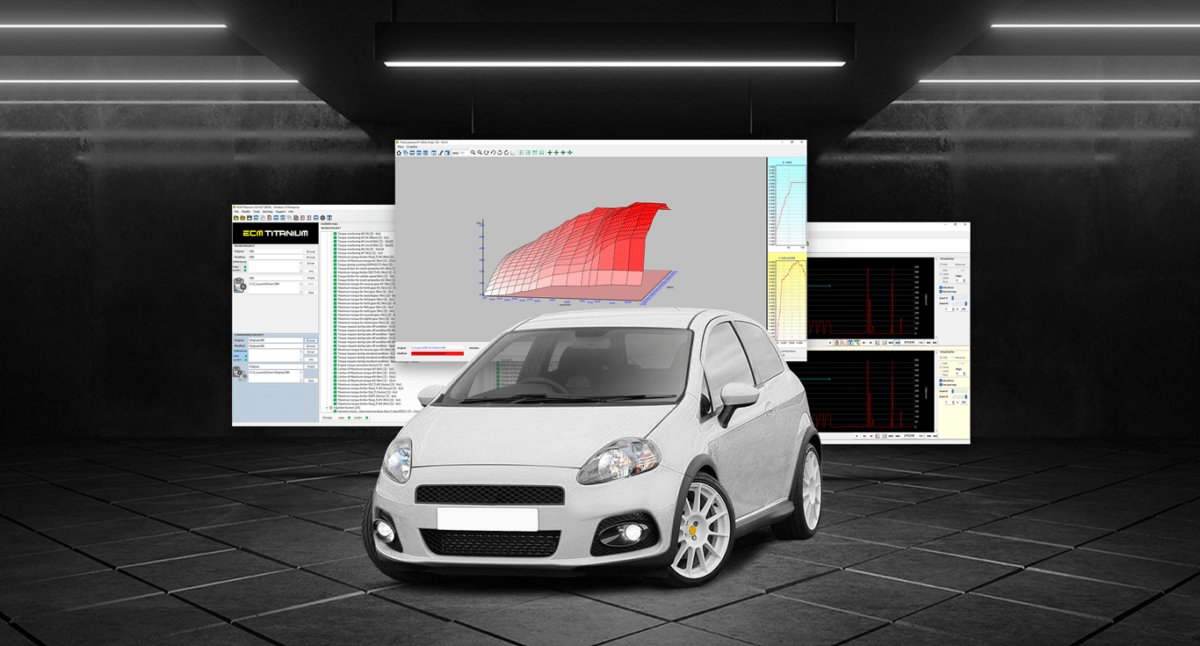Select the Zoom In magnifier tool

click(473, 152)
